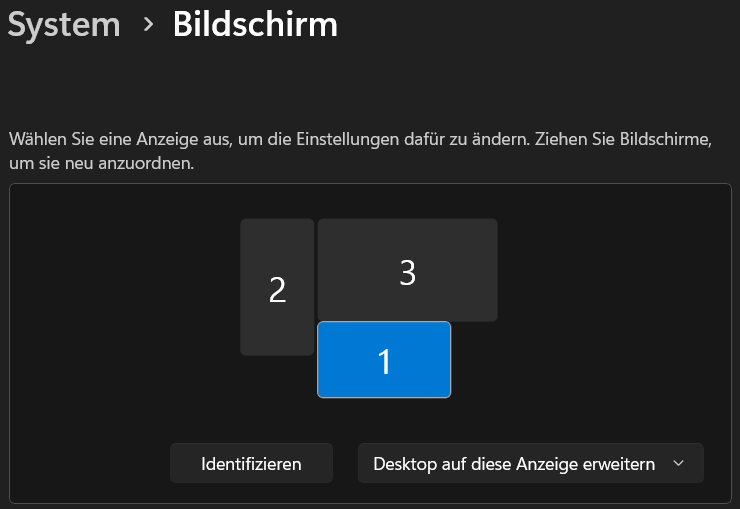Viewport: 740px width, 509px height.
Task: Click the number 1 label on the blue display
Action: click(x=384, y=362)
